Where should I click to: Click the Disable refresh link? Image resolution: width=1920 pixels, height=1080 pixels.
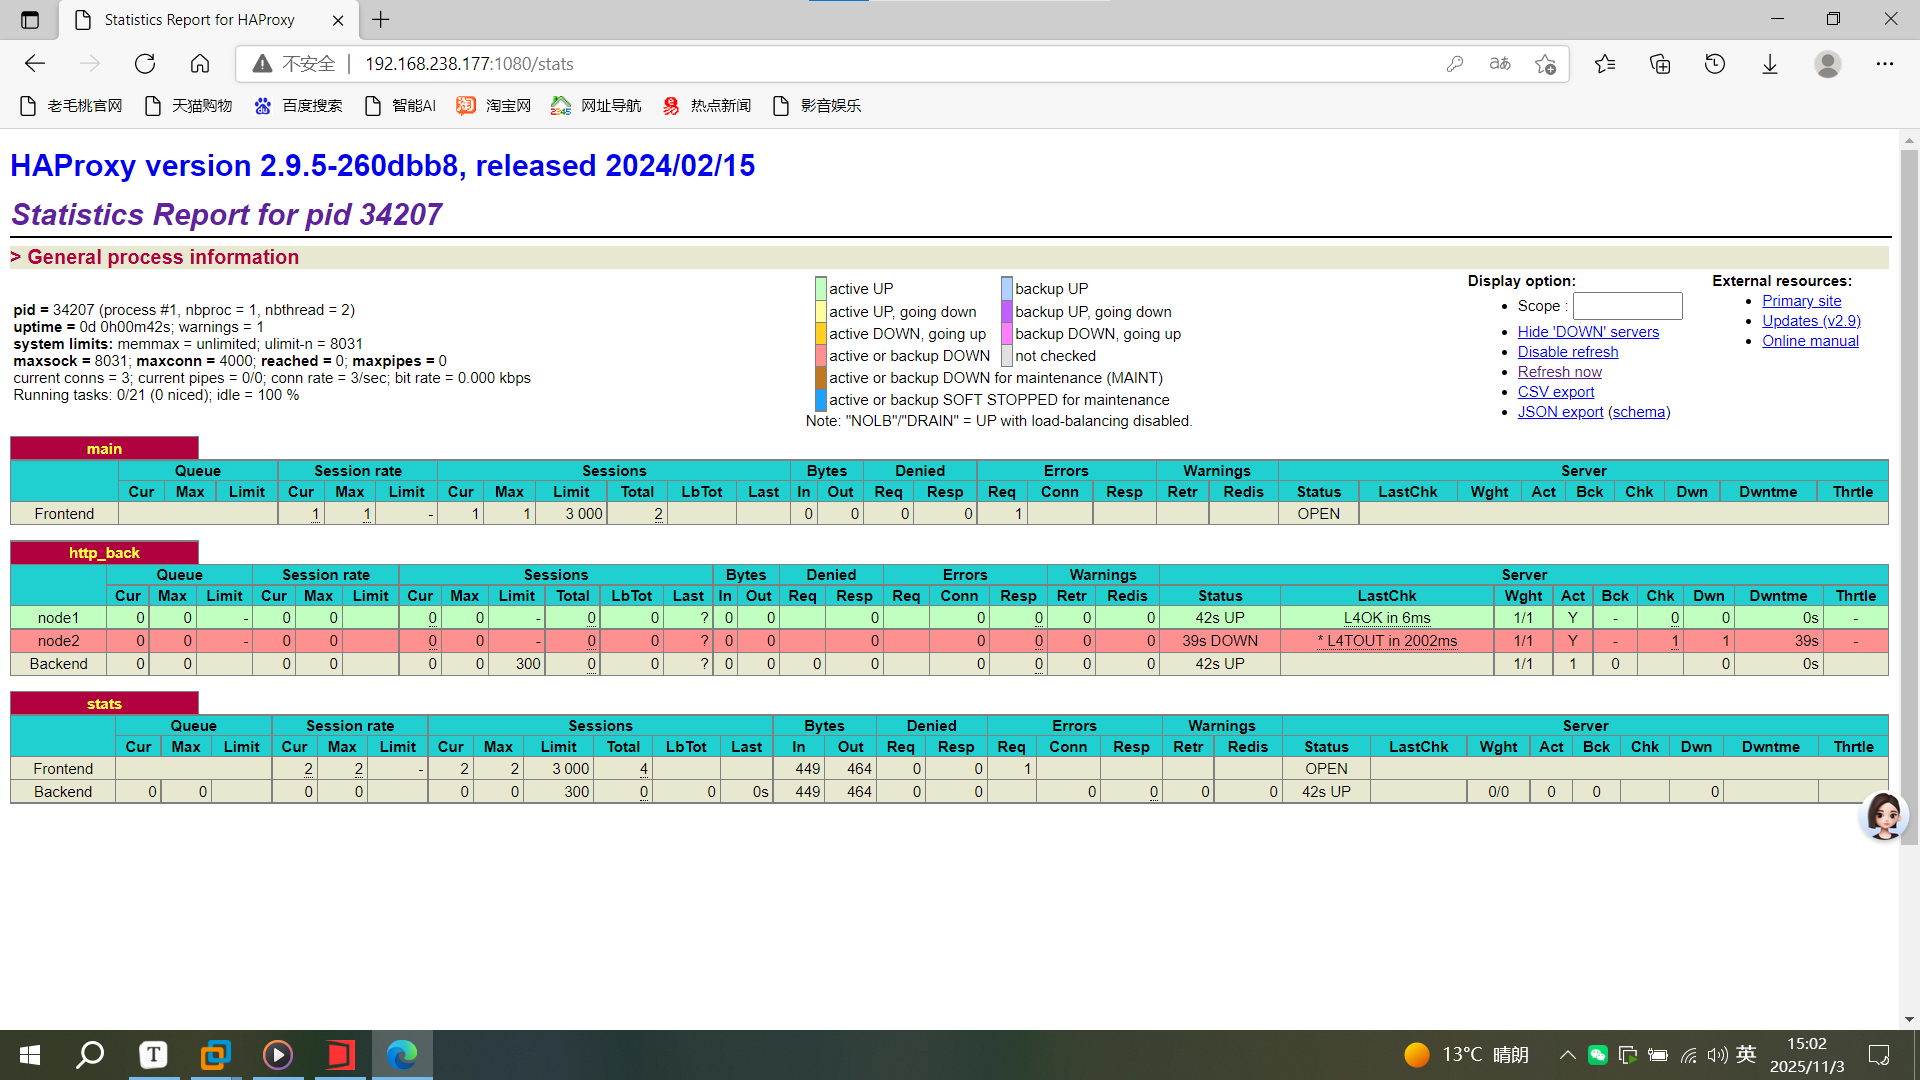pos(1568,352)
